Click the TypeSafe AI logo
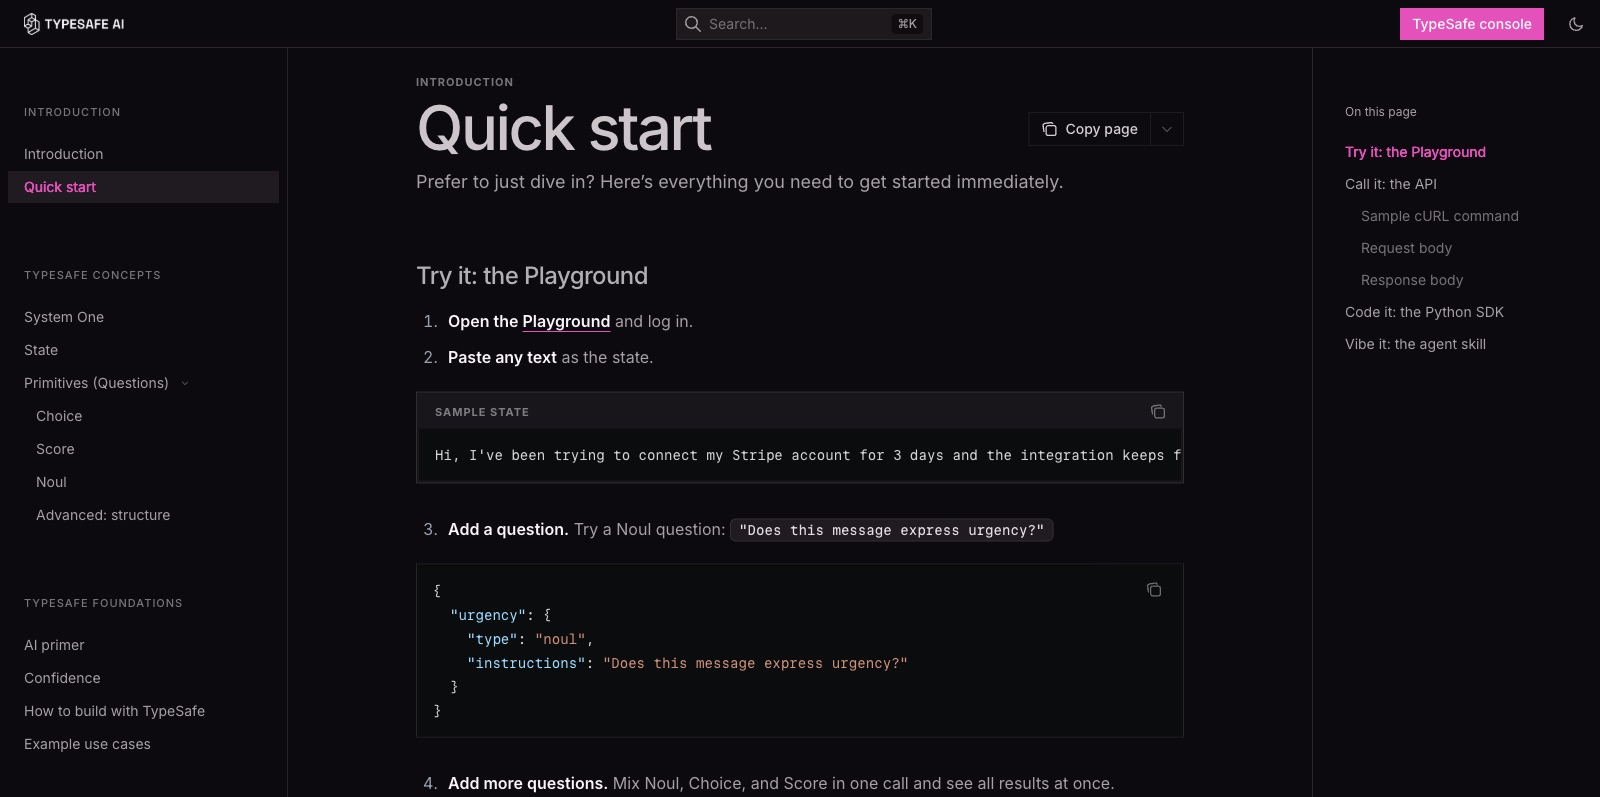The image size is (1600, 797). click(74, 24)
